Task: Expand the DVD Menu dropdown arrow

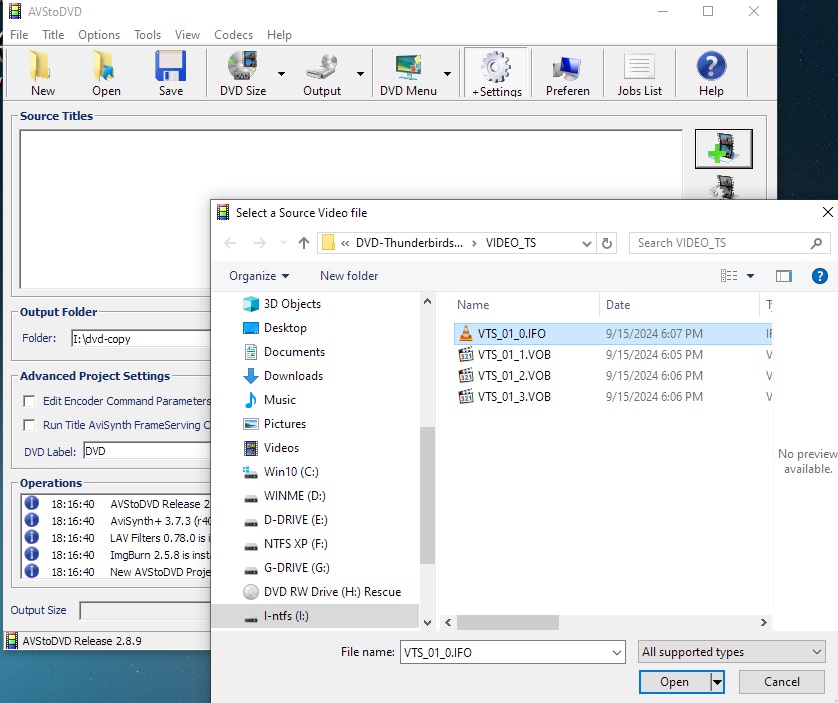Action: (447, 74)
